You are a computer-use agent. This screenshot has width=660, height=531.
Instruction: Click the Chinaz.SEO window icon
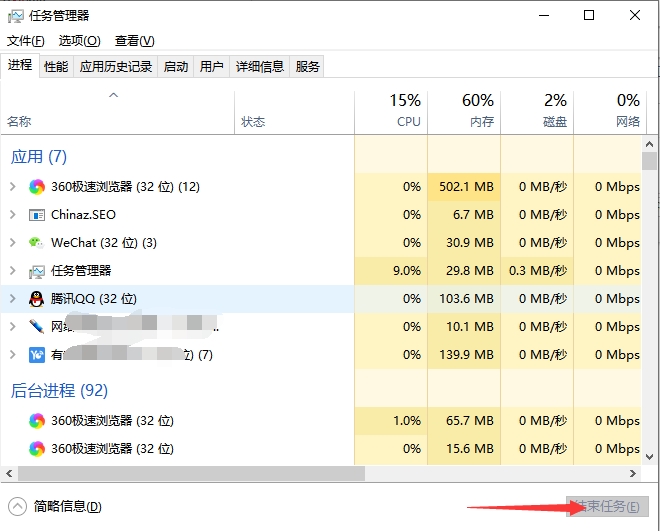37,215
